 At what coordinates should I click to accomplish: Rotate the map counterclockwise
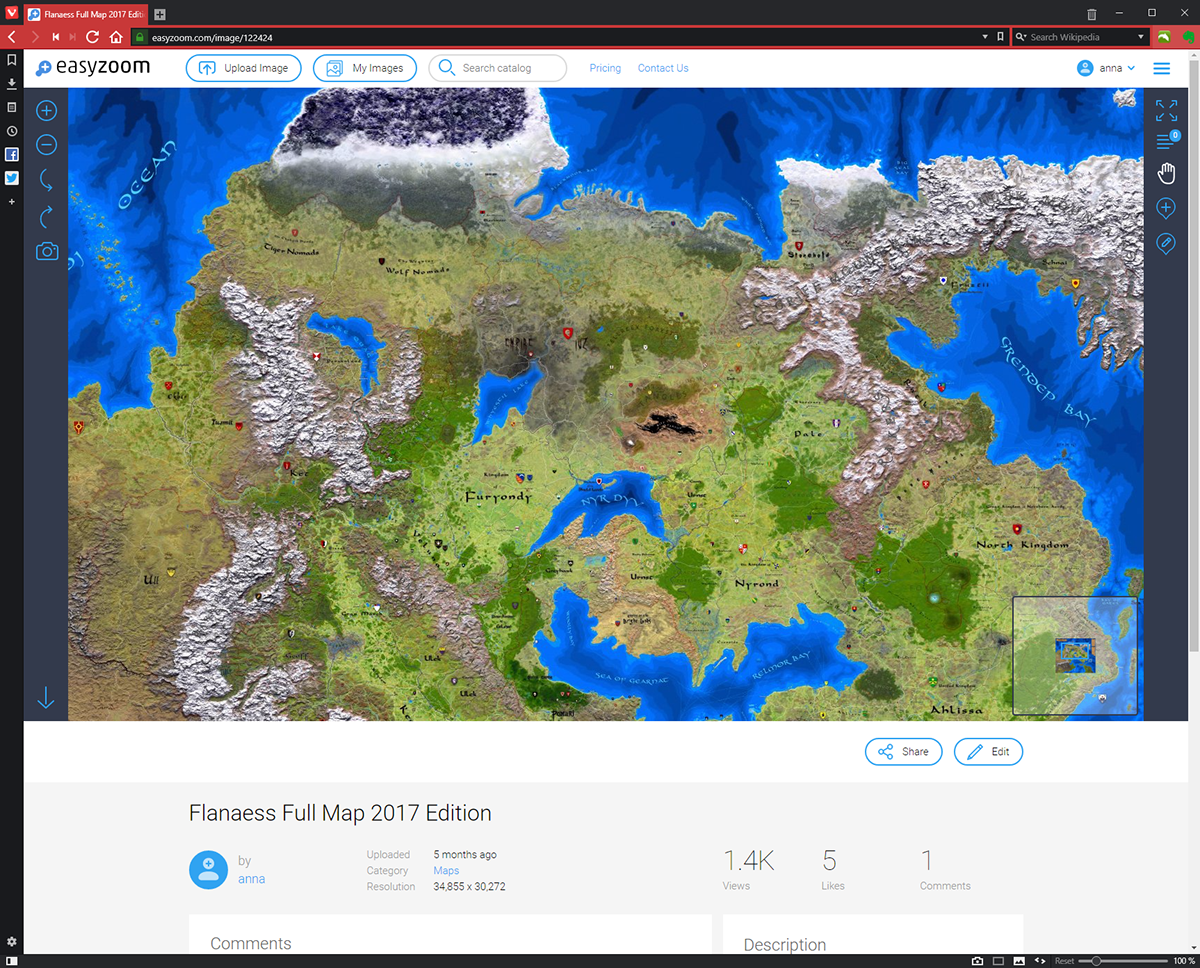(x=46, y=180)
